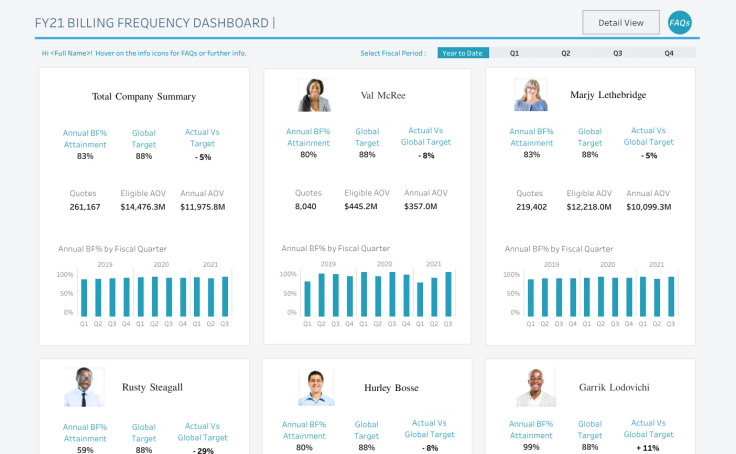The width and height of the screenshot is (736, 454).
Task: Switch fiscal period to Q1
Action: tap(514, 53)
